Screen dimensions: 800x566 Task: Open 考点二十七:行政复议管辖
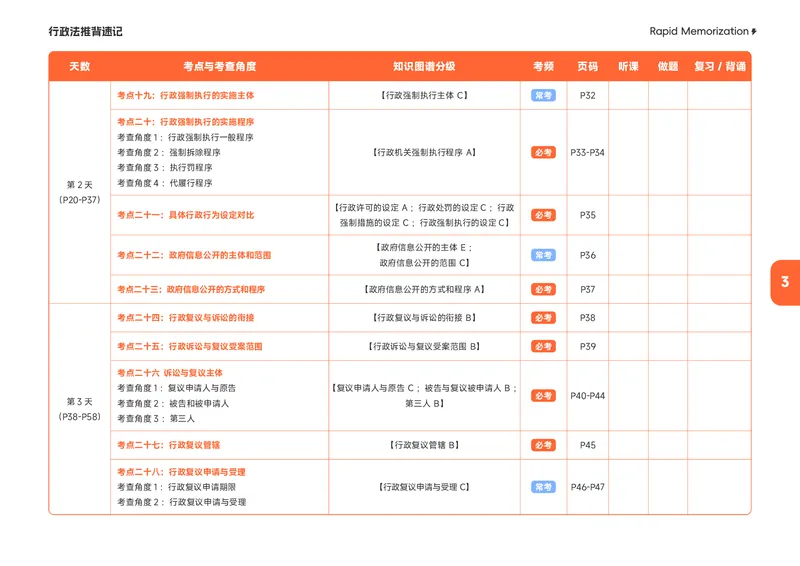click(x=168, y=445)
